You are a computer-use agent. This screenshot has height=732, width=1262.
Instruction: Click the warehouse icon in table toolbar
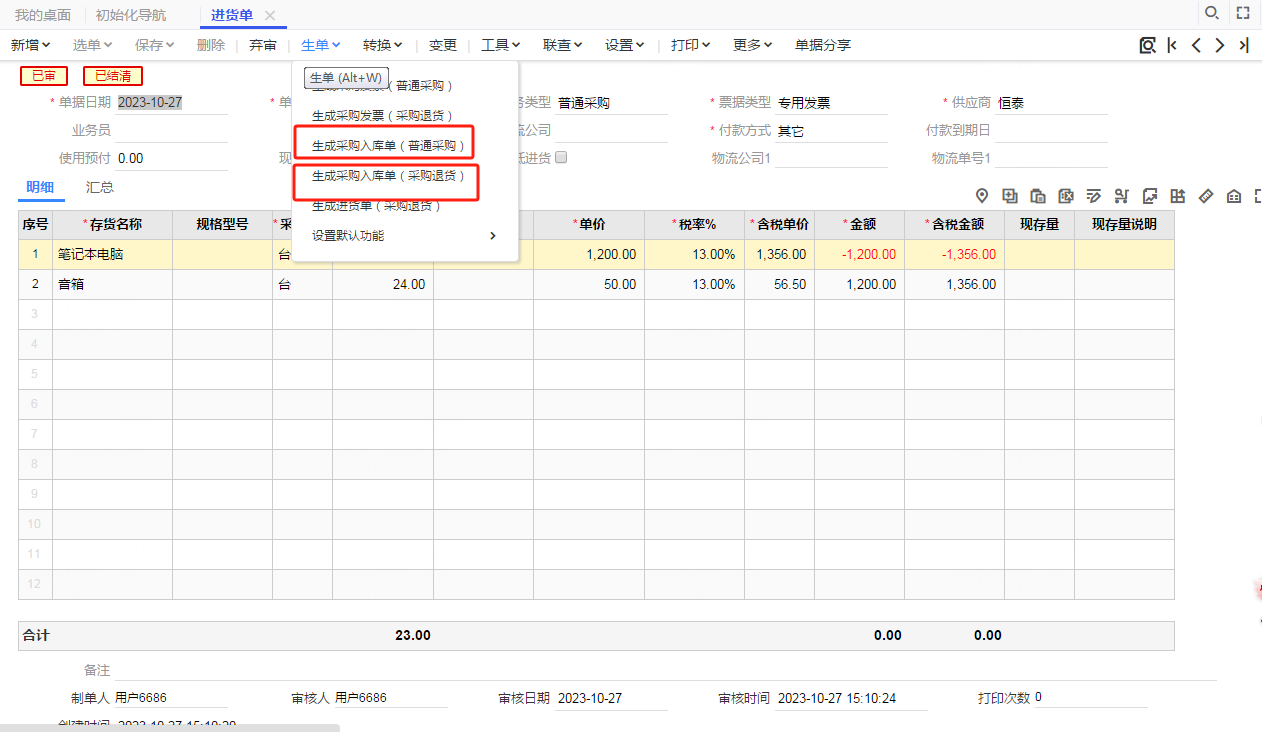coord(1234,196)
